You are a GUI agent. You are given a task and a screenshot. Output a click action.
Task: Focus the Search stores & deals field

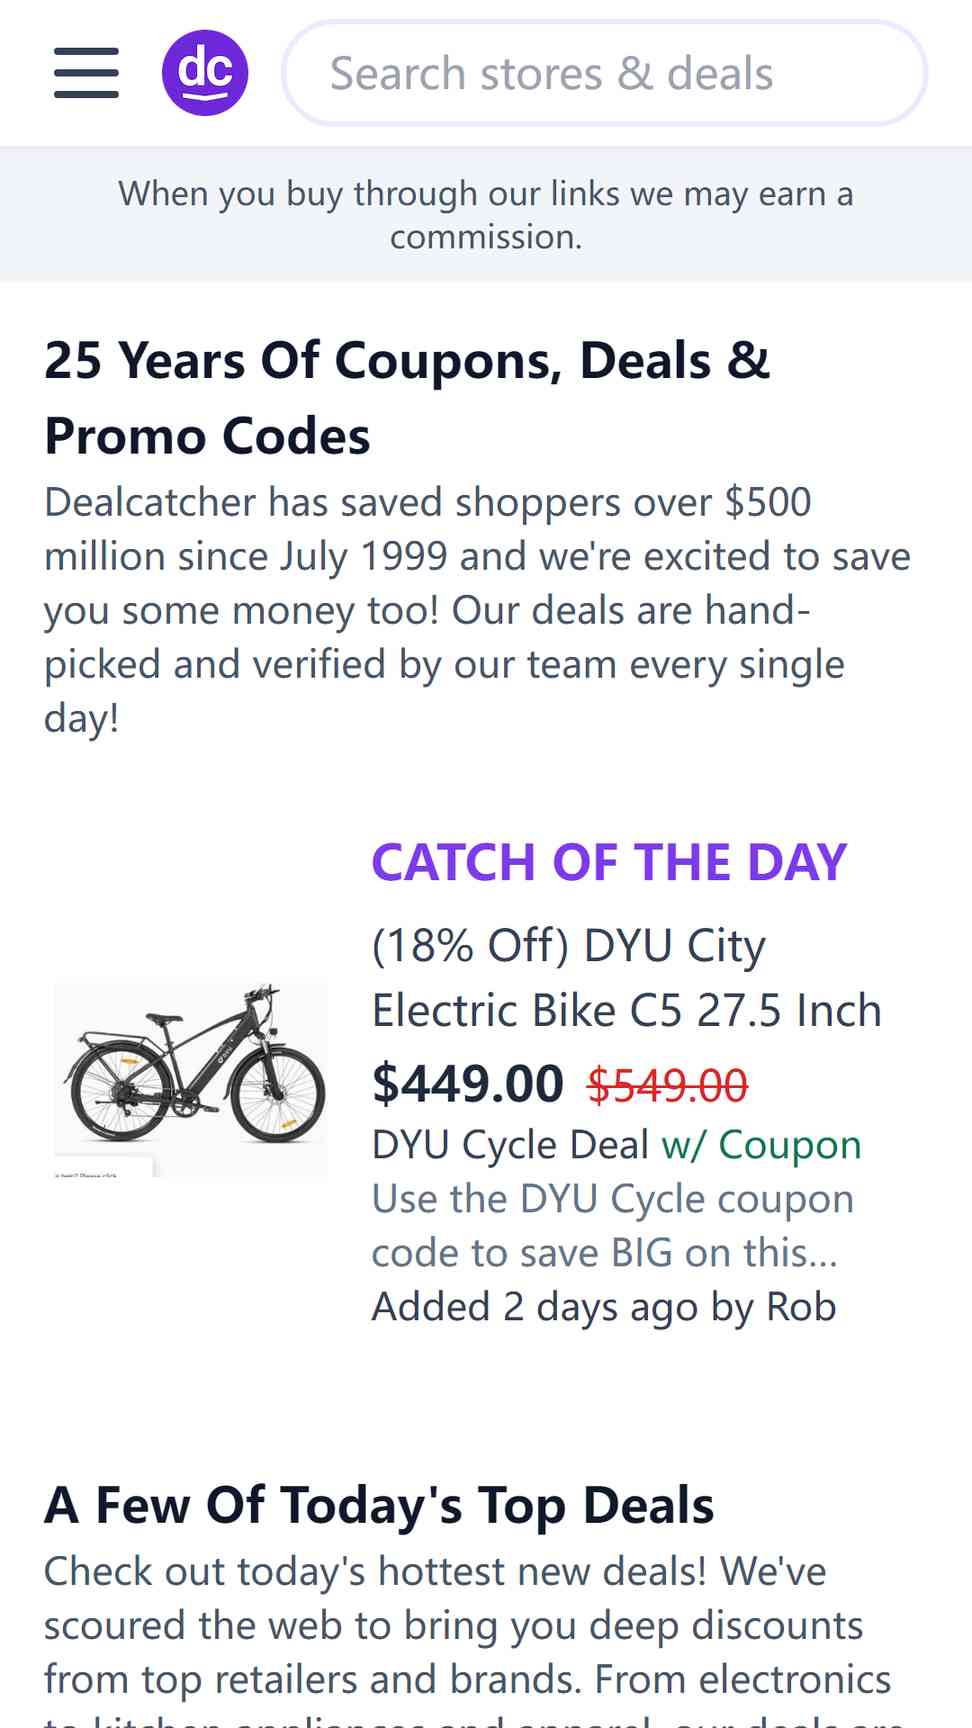coord(605,73)
